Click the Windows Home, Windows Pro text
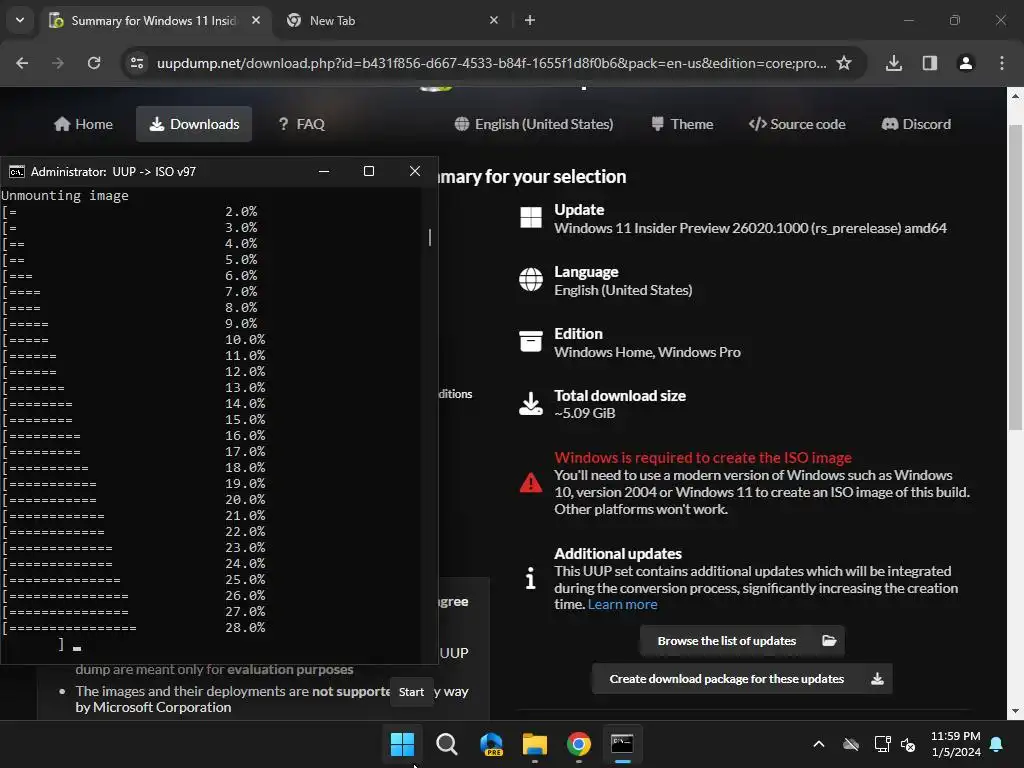 [x=647, y=352]
